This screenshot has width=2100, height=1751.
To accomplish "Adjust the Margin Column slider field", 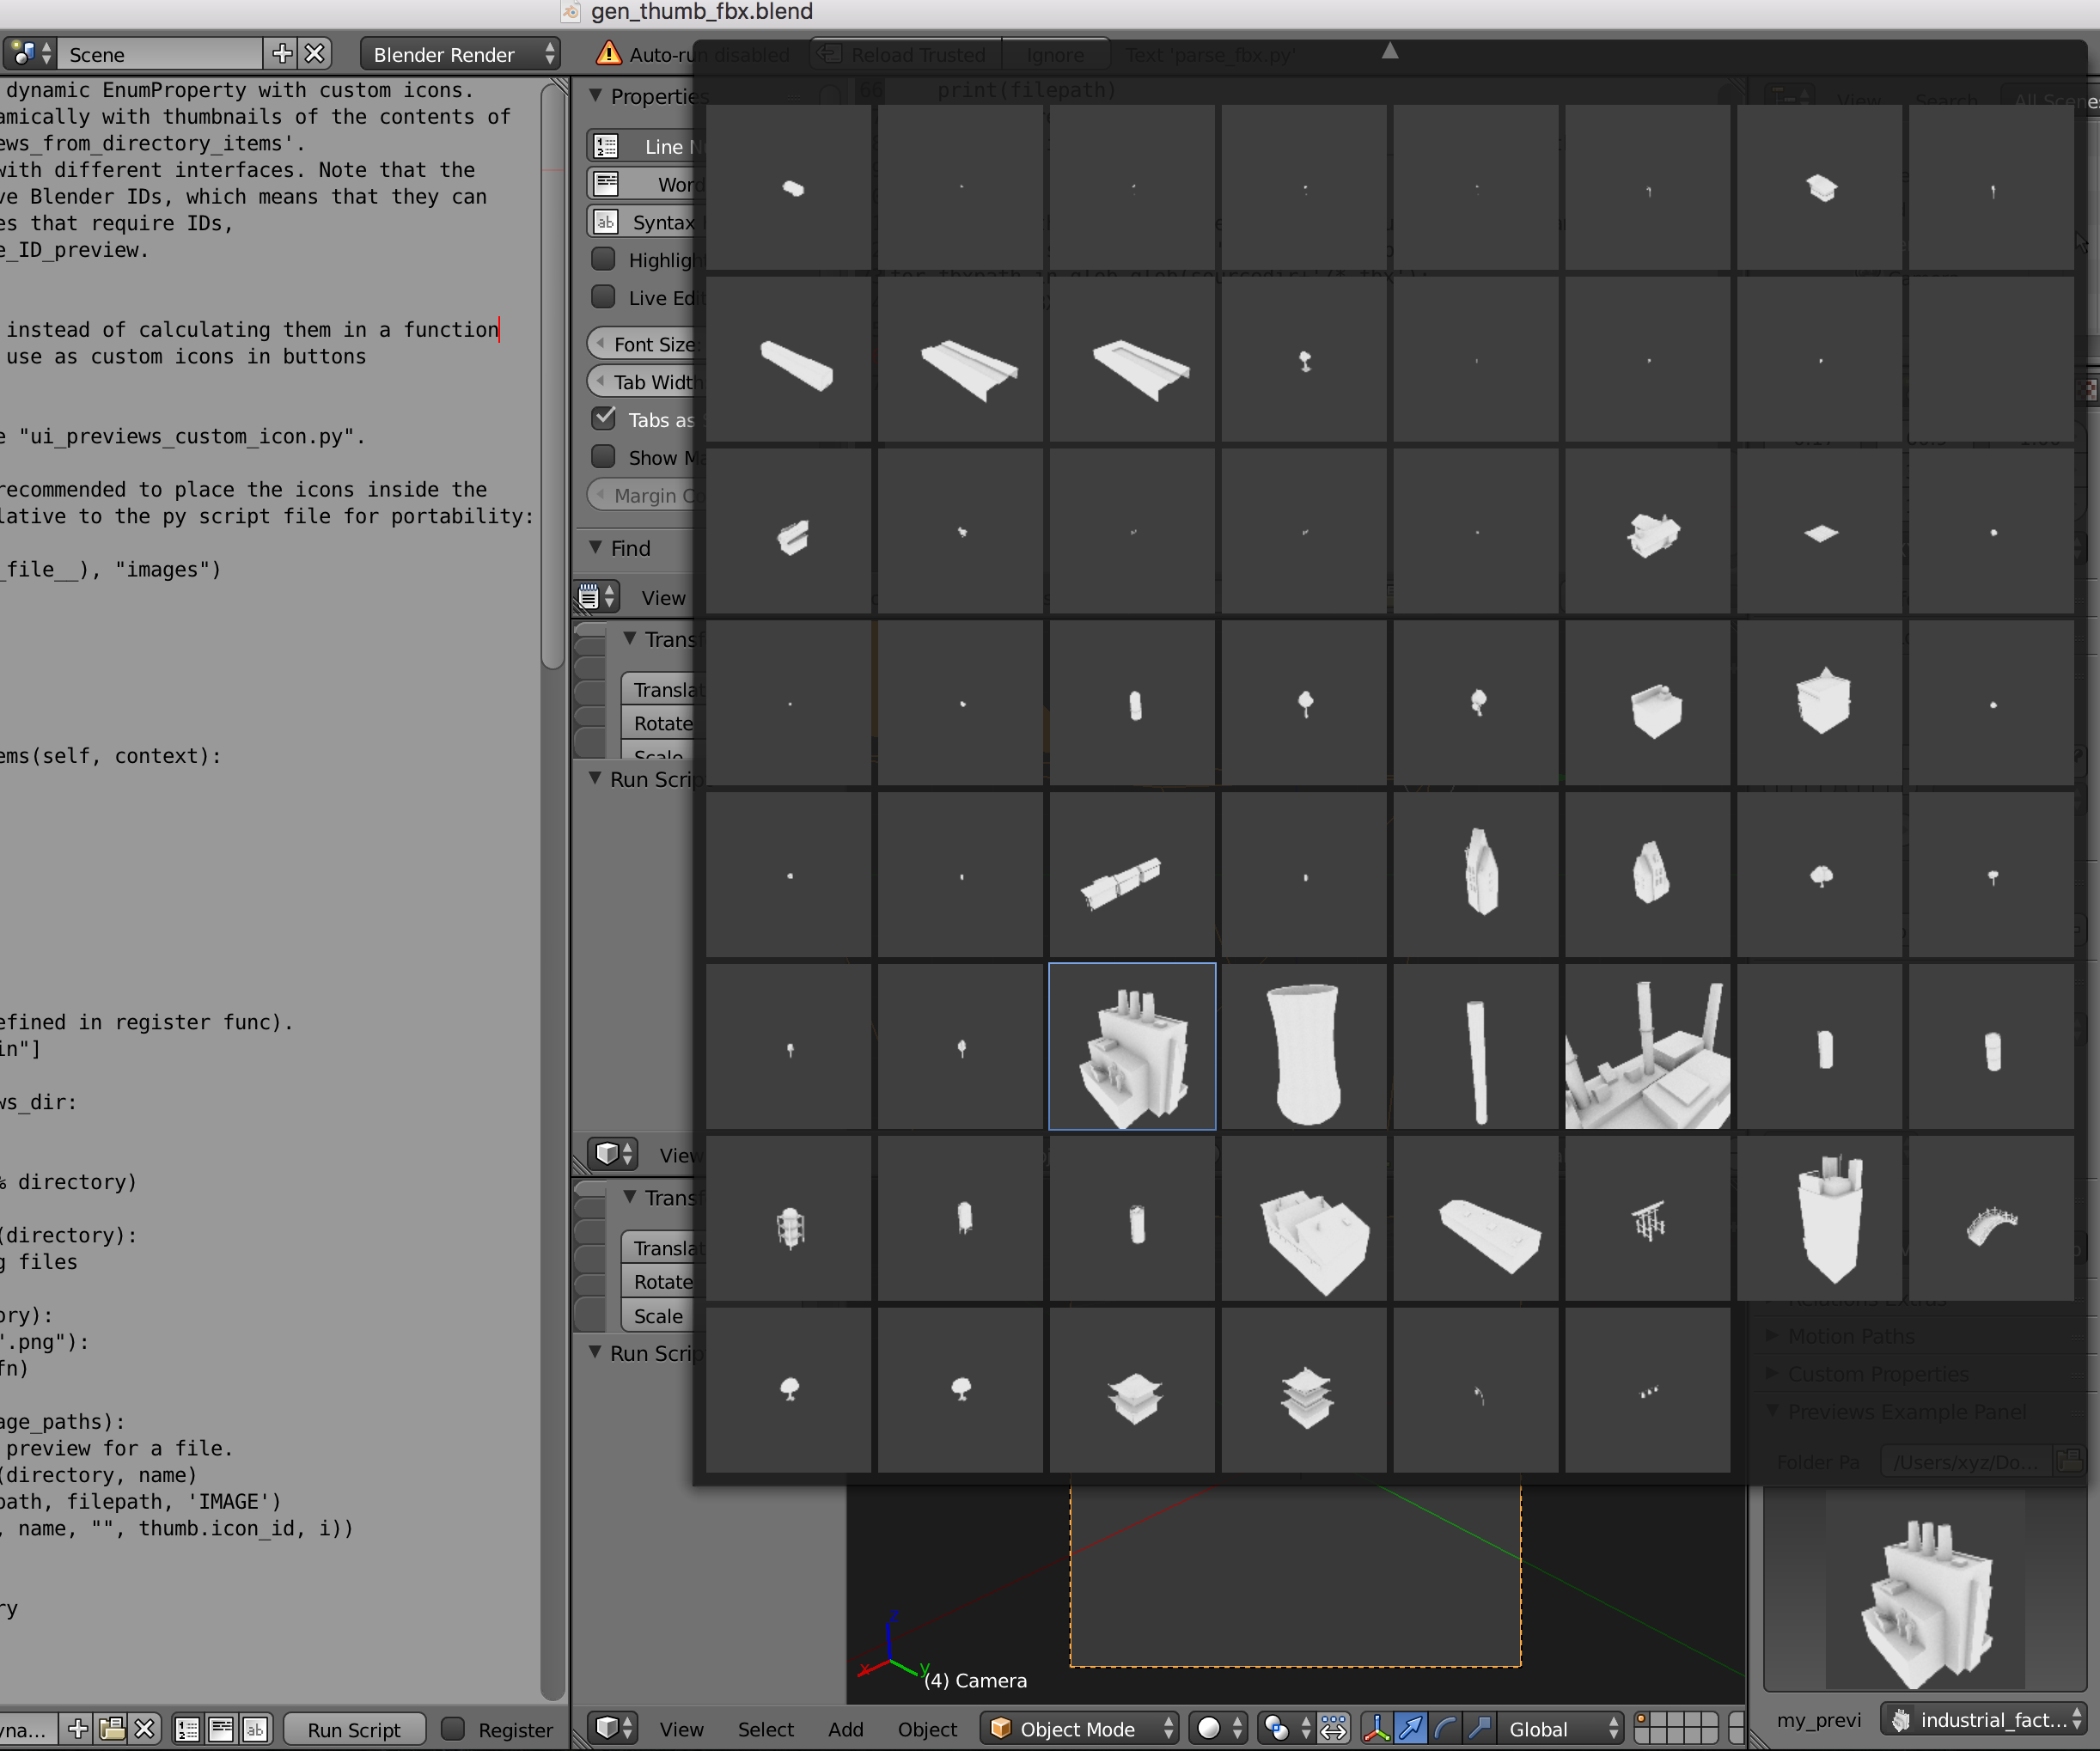I will coord(647,496).
